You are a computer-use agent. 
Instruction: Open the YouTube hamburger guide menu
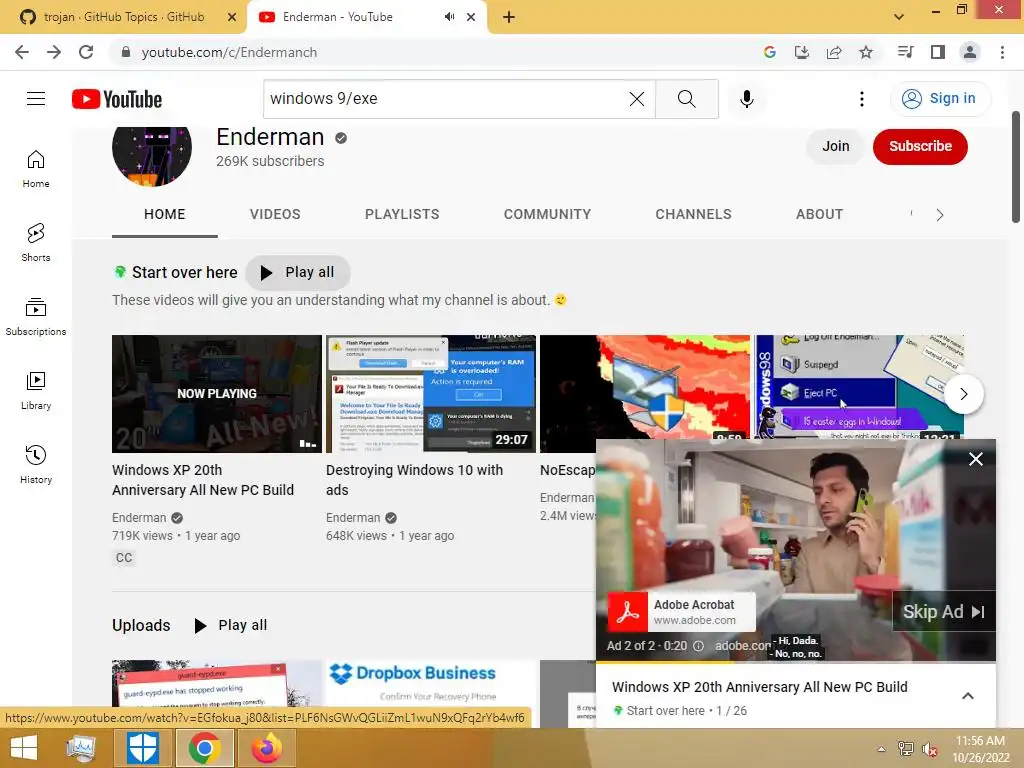click(x=36, y=99)
